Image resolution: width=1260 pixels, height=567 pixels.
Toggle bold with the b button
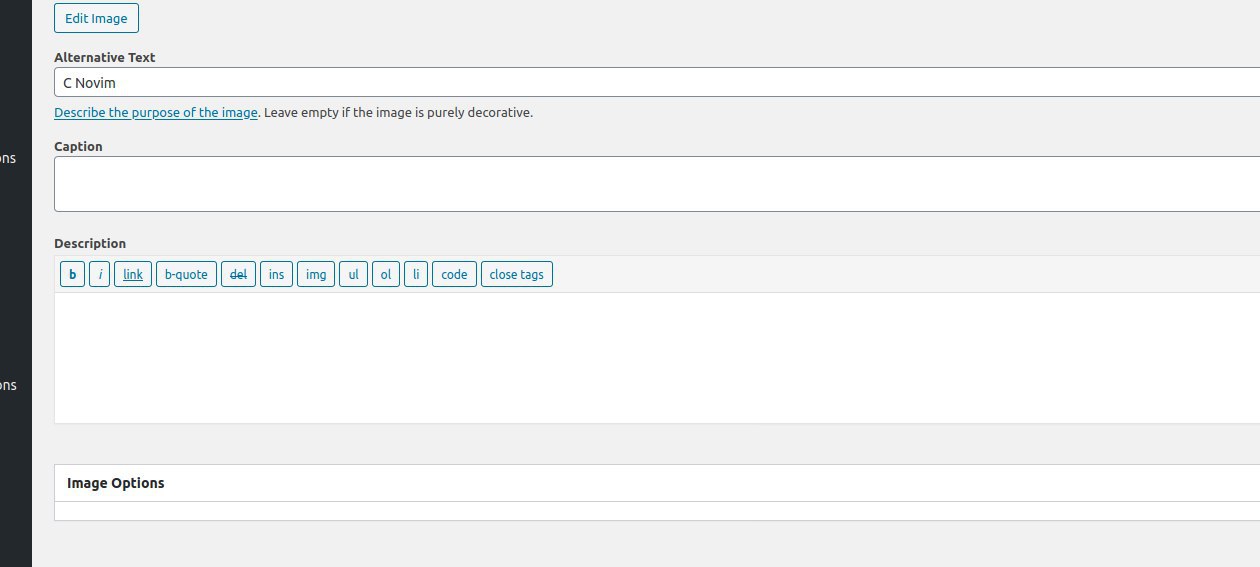point(72,274)
